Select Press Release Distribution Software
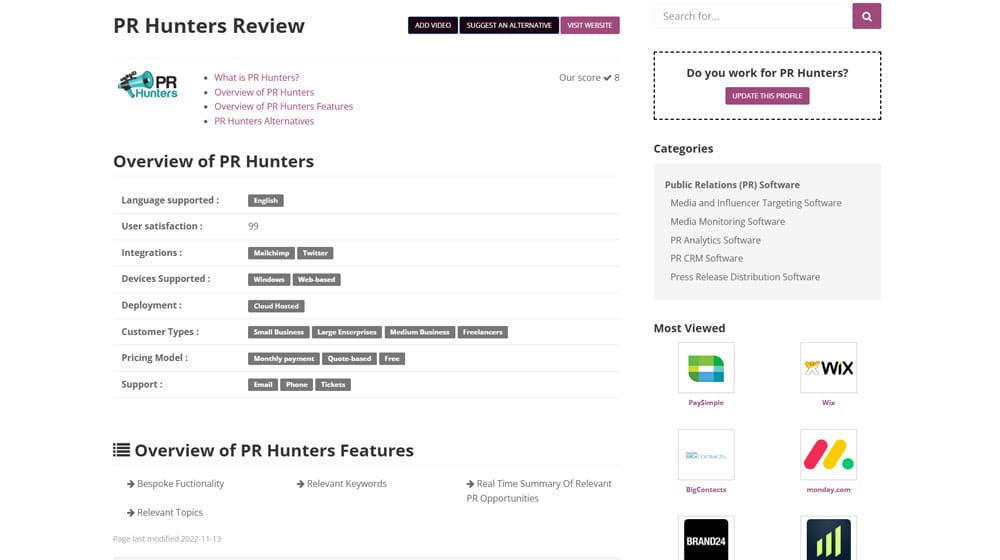The image size is (1000, 560). (x=745, y=277)
